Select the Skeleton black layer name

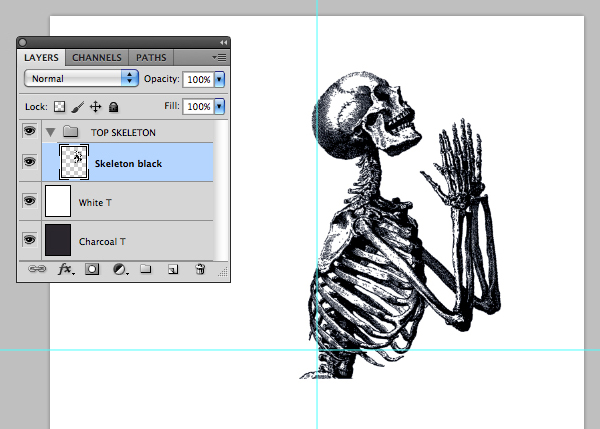128,164
